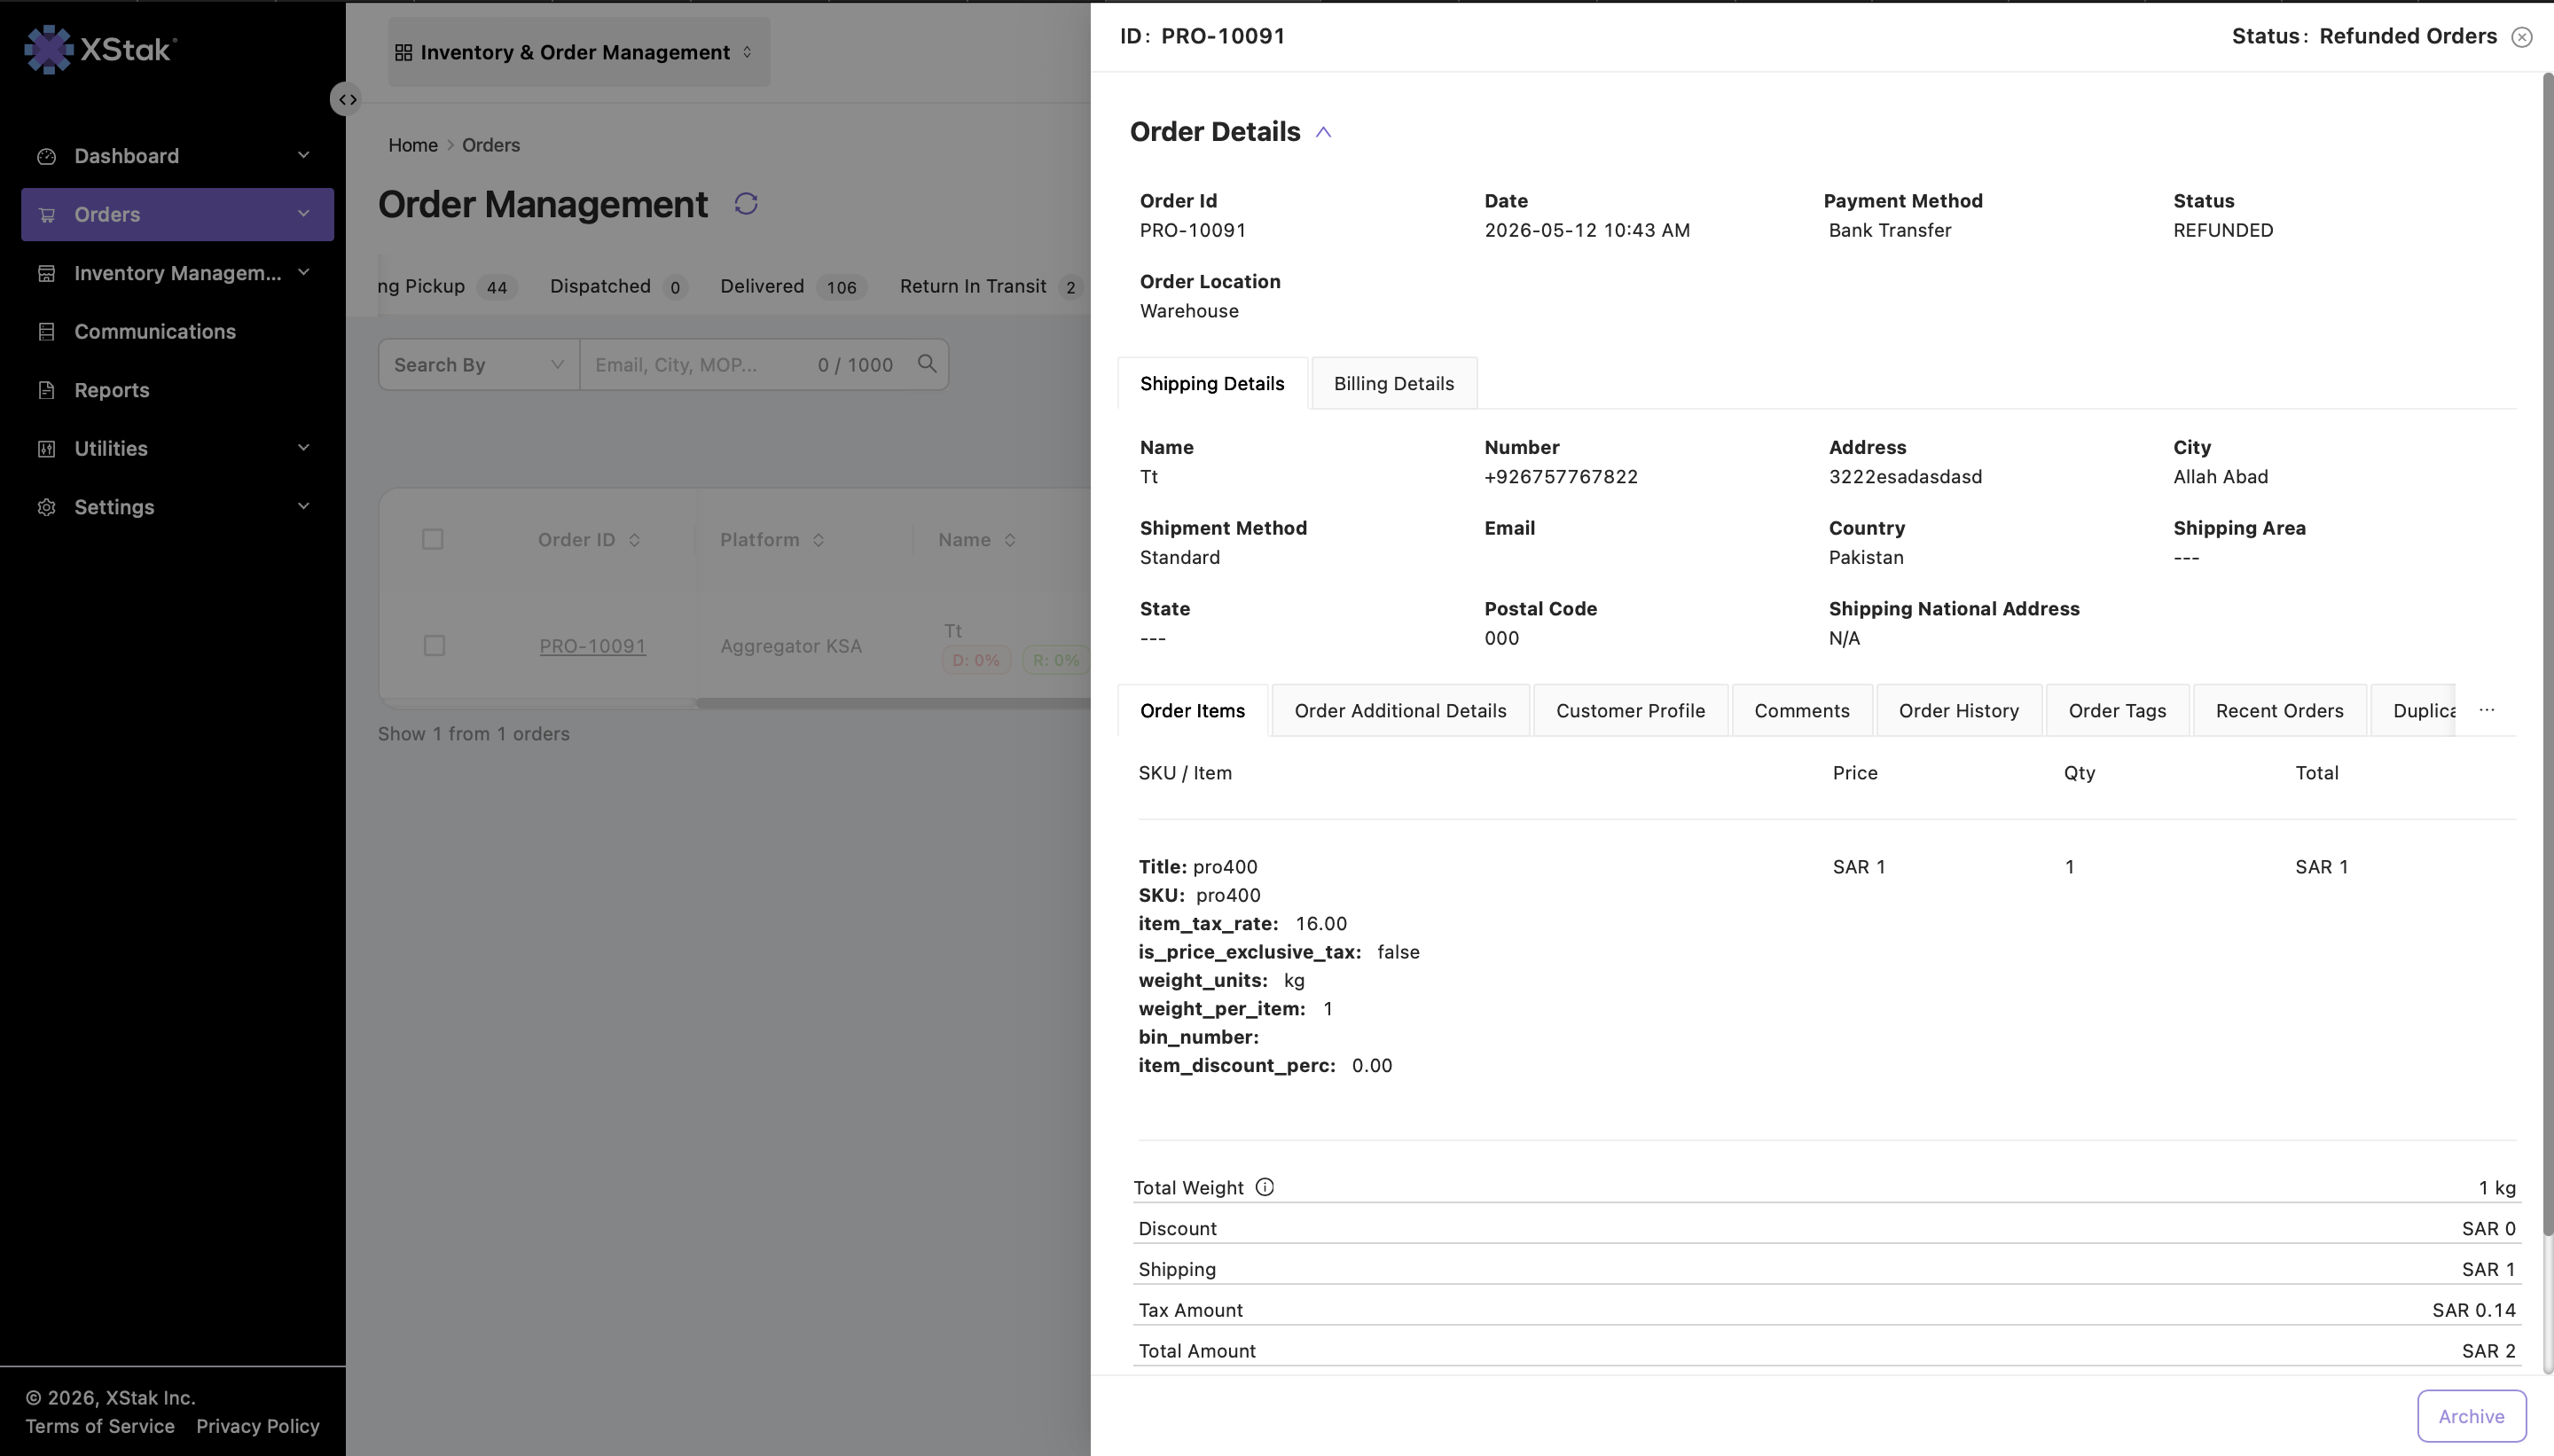Expand the Orders menu chevron
The height and width of the screenshot is (1456, 2554).
(303, 214)
